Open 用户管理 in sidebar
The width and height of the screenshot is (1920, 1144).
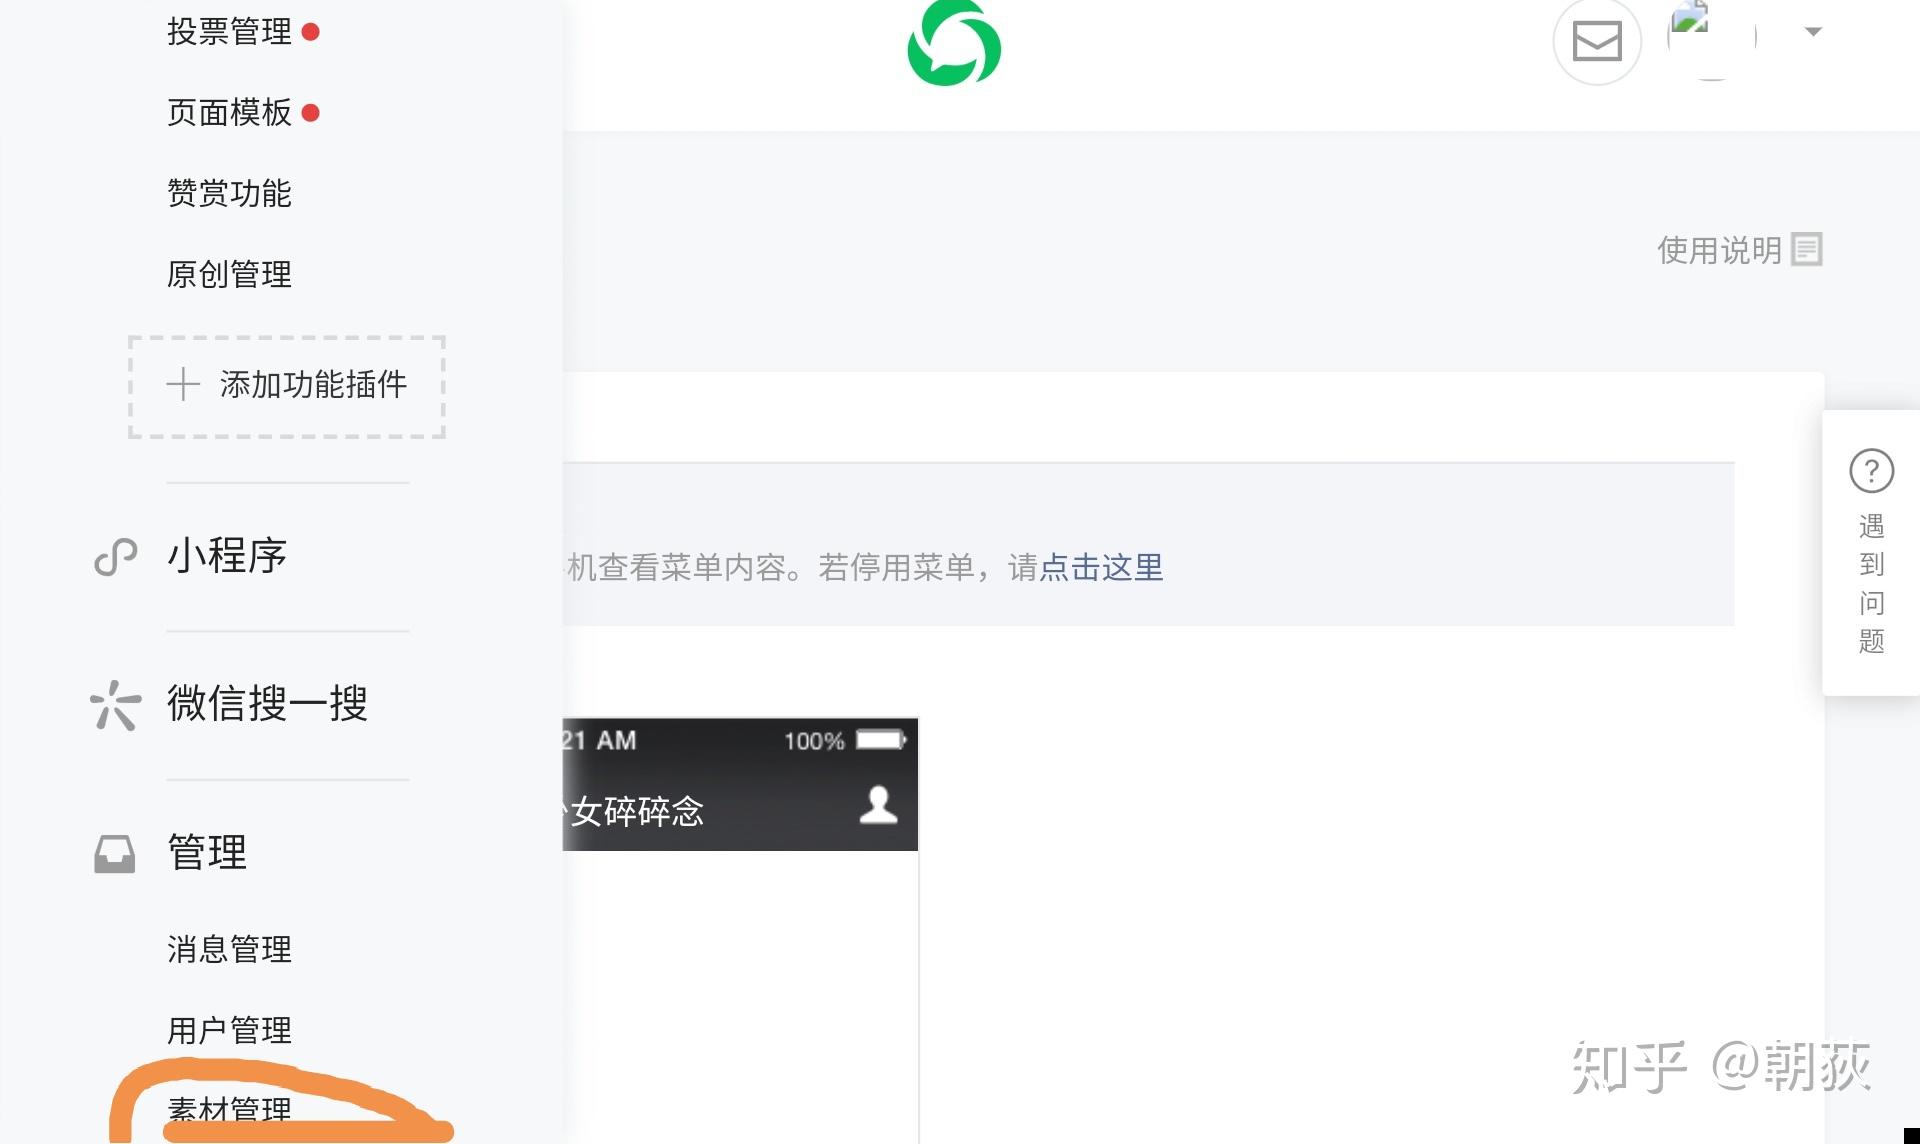click(x=229, y=1030)
